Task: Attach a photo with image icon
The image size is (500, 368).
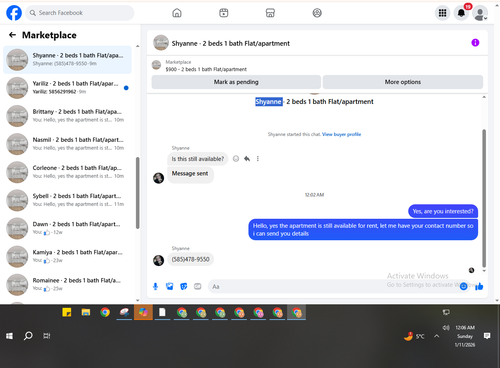Action: (170, 286)
